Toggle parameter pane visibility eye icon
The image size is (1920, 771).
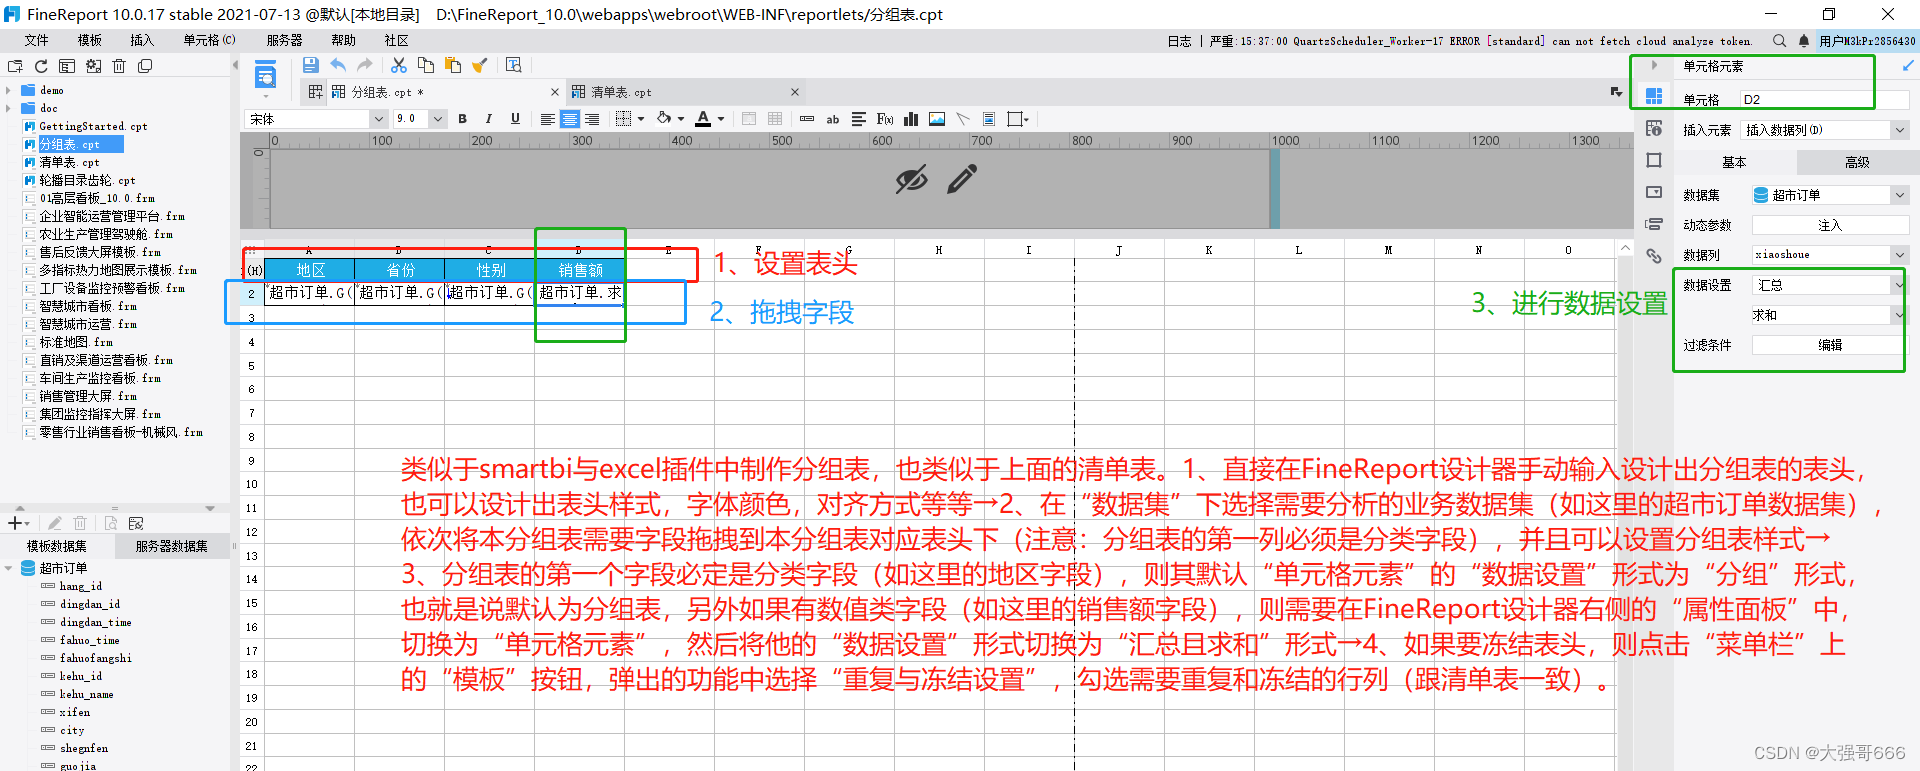pos(911,180)
